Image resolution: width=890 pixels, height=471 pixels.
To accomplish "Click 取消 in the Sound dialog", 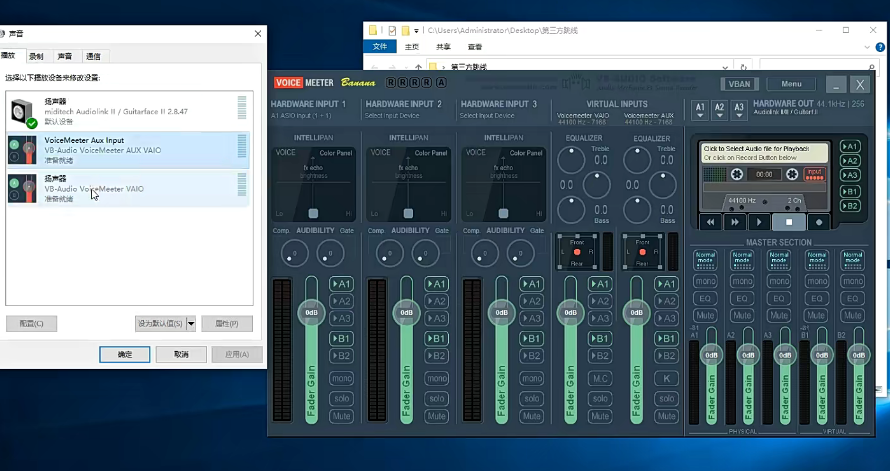I will coord(181,354).
